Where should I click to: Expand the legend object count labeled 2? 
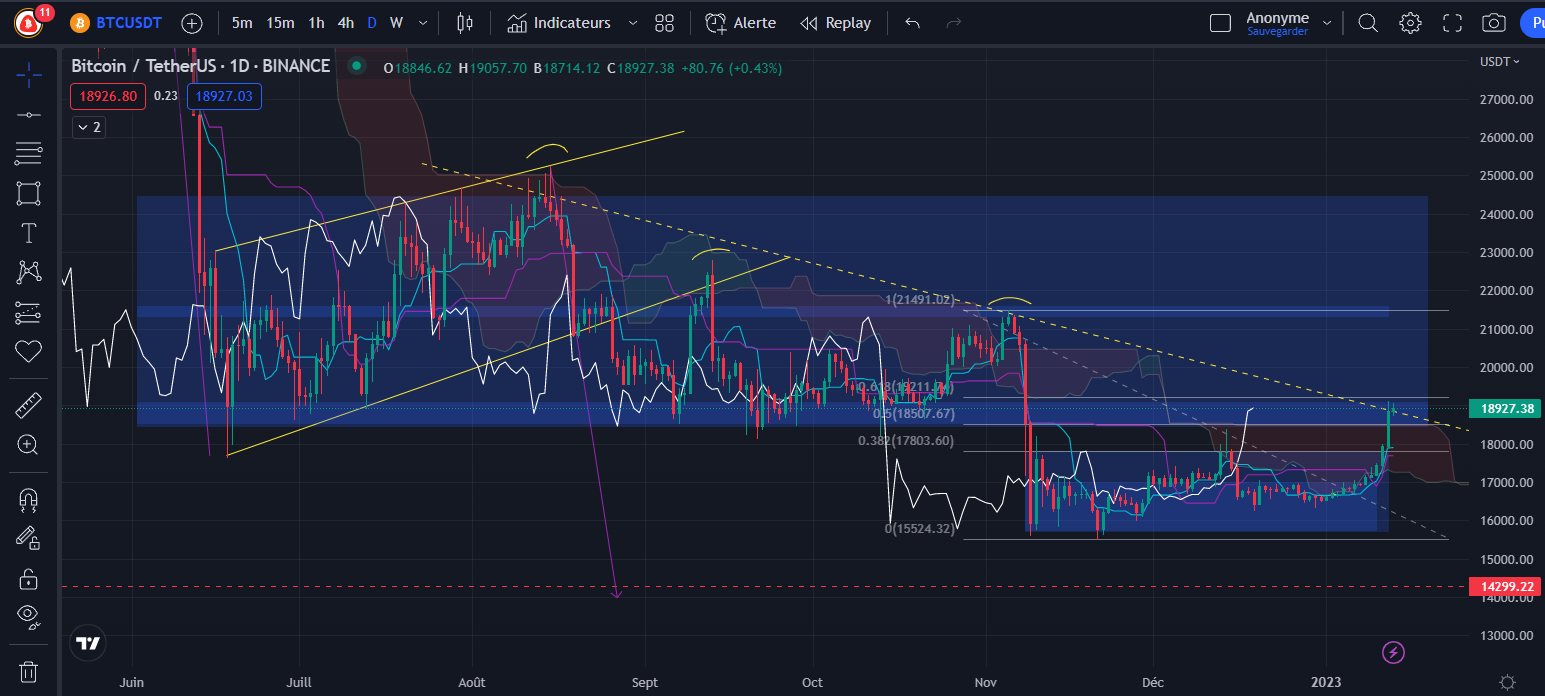pyautogui.click(x=88, y=127)
